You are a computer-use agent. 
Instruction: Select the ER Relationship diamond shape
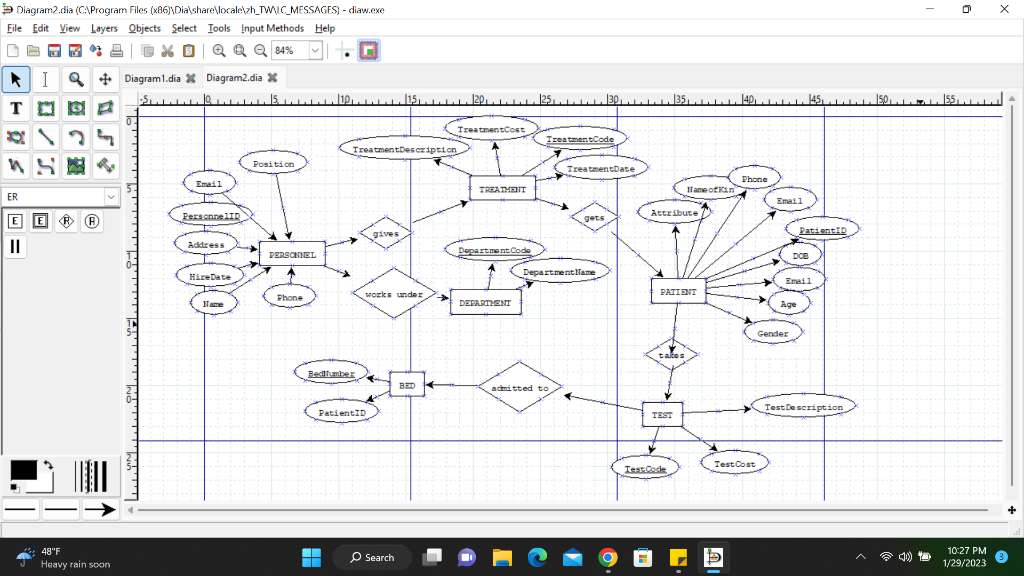(x=66, y=220)
